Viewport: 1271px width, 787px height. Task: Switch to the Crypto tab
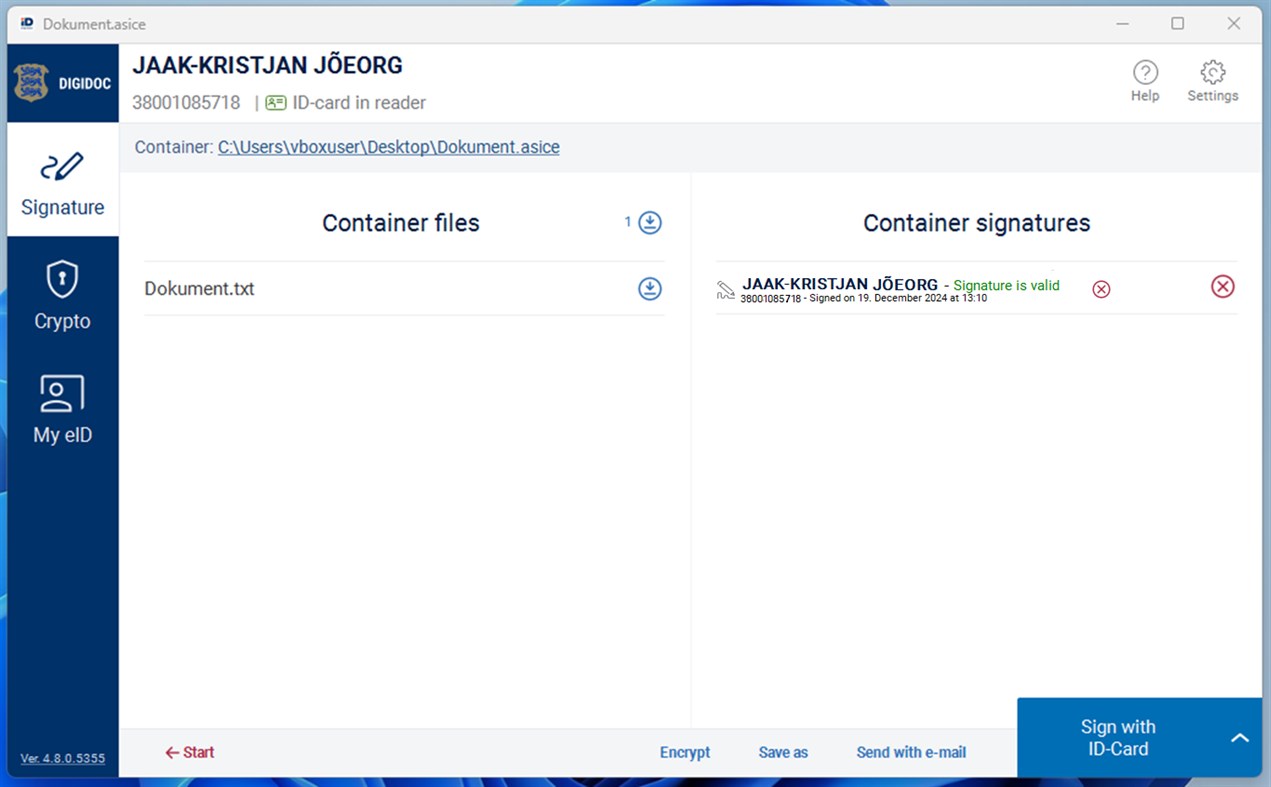(x=62, y=294)
